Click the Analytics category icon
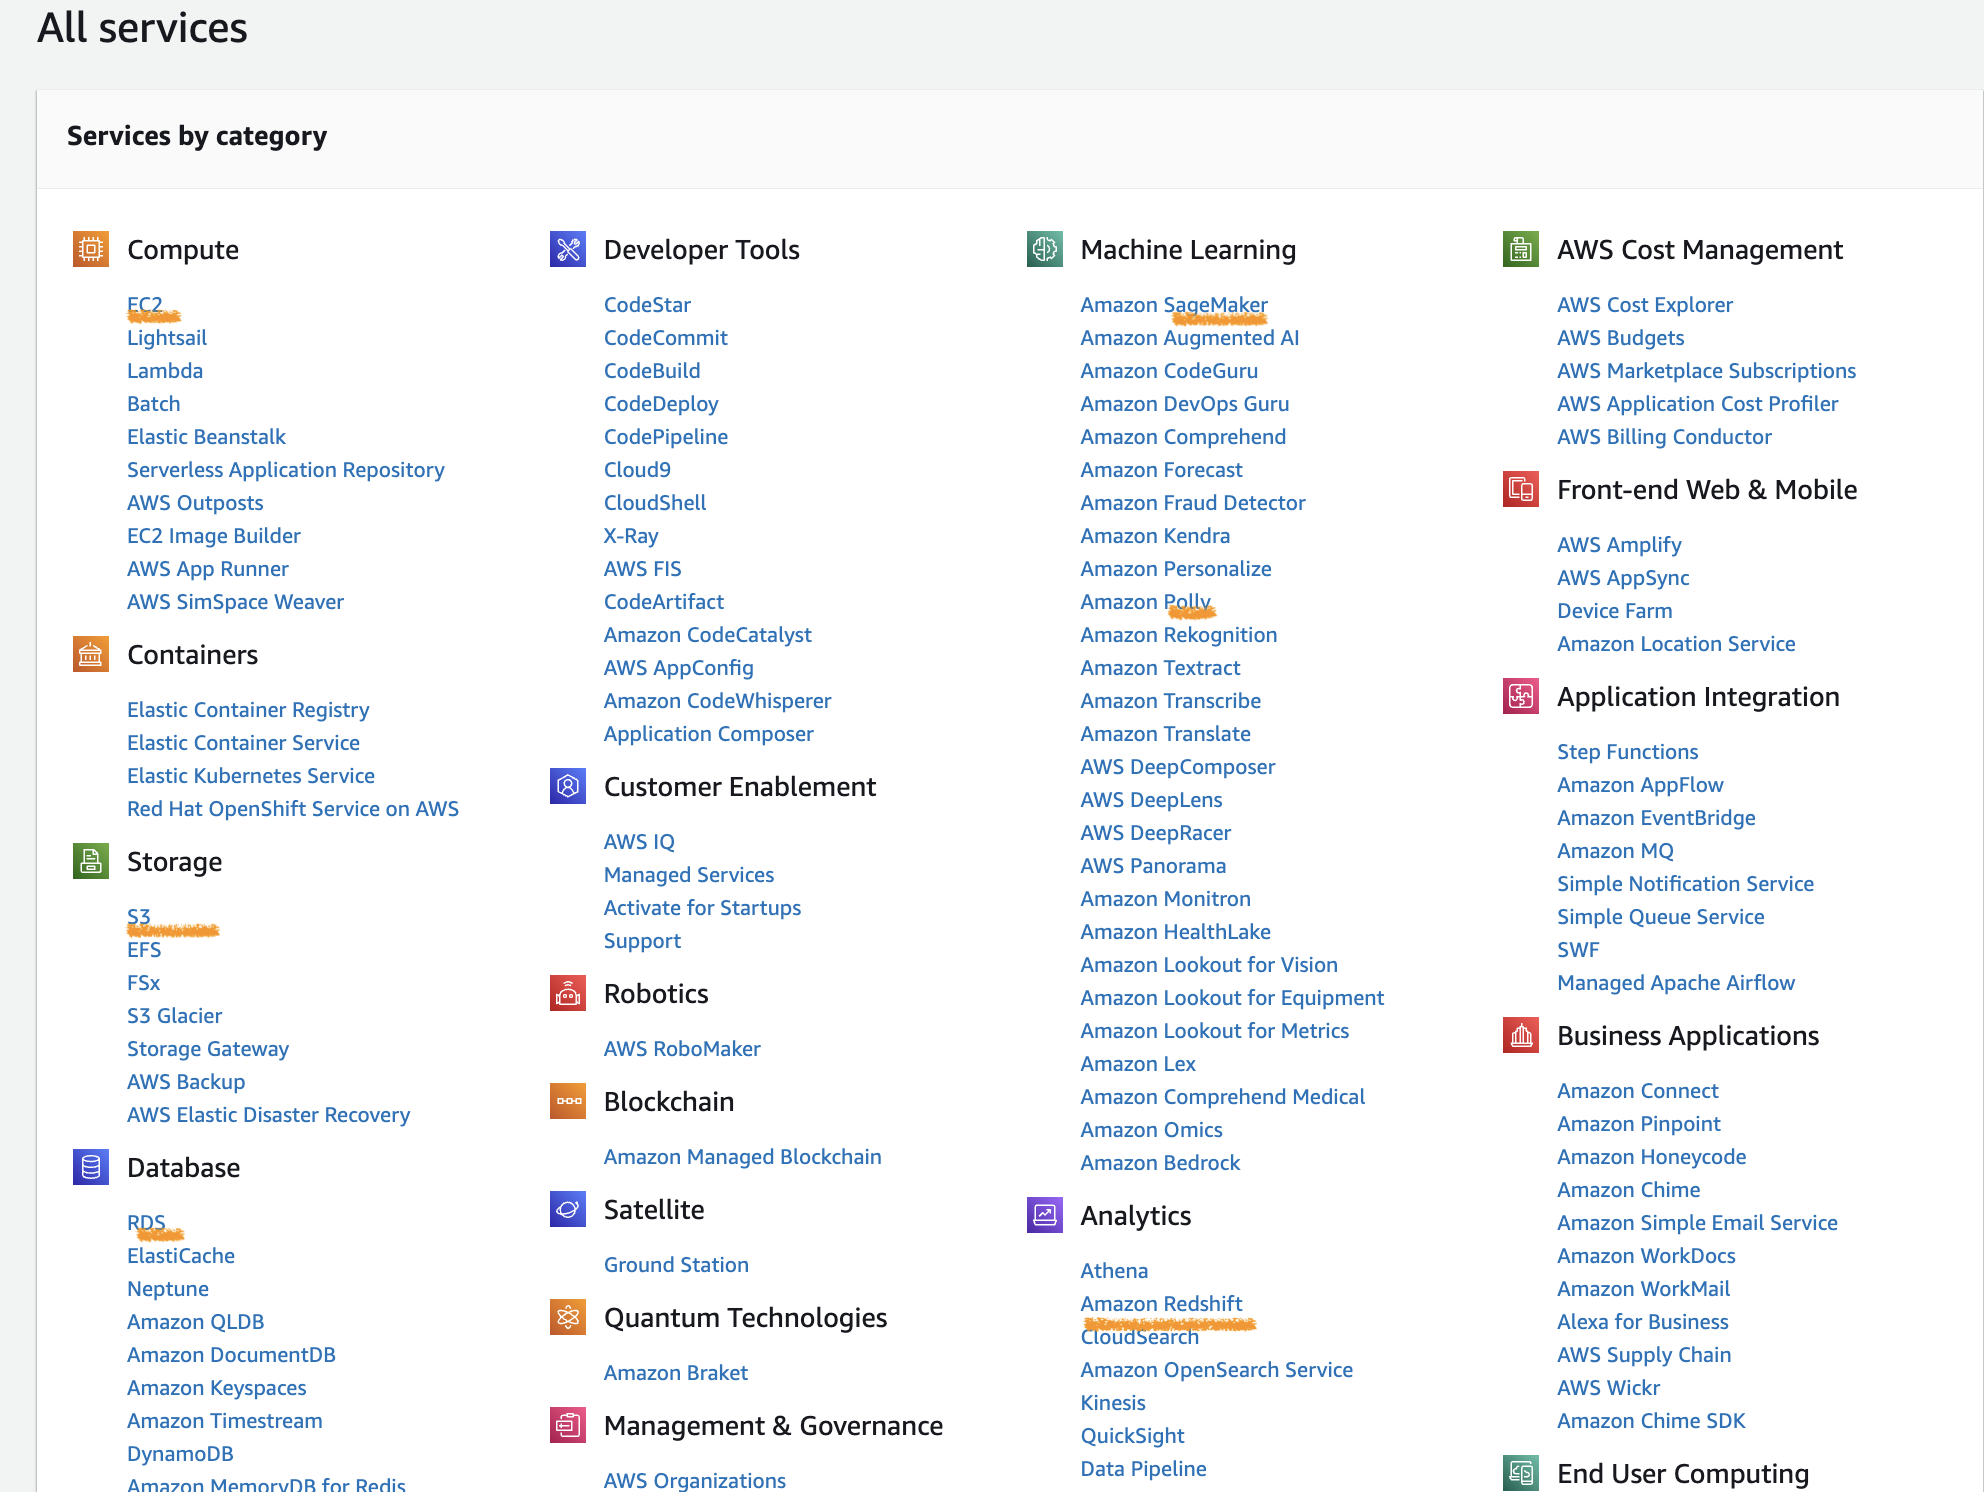Screen dimensions: 1984x1492 pyautogui.click(x=1044, y=1215)
